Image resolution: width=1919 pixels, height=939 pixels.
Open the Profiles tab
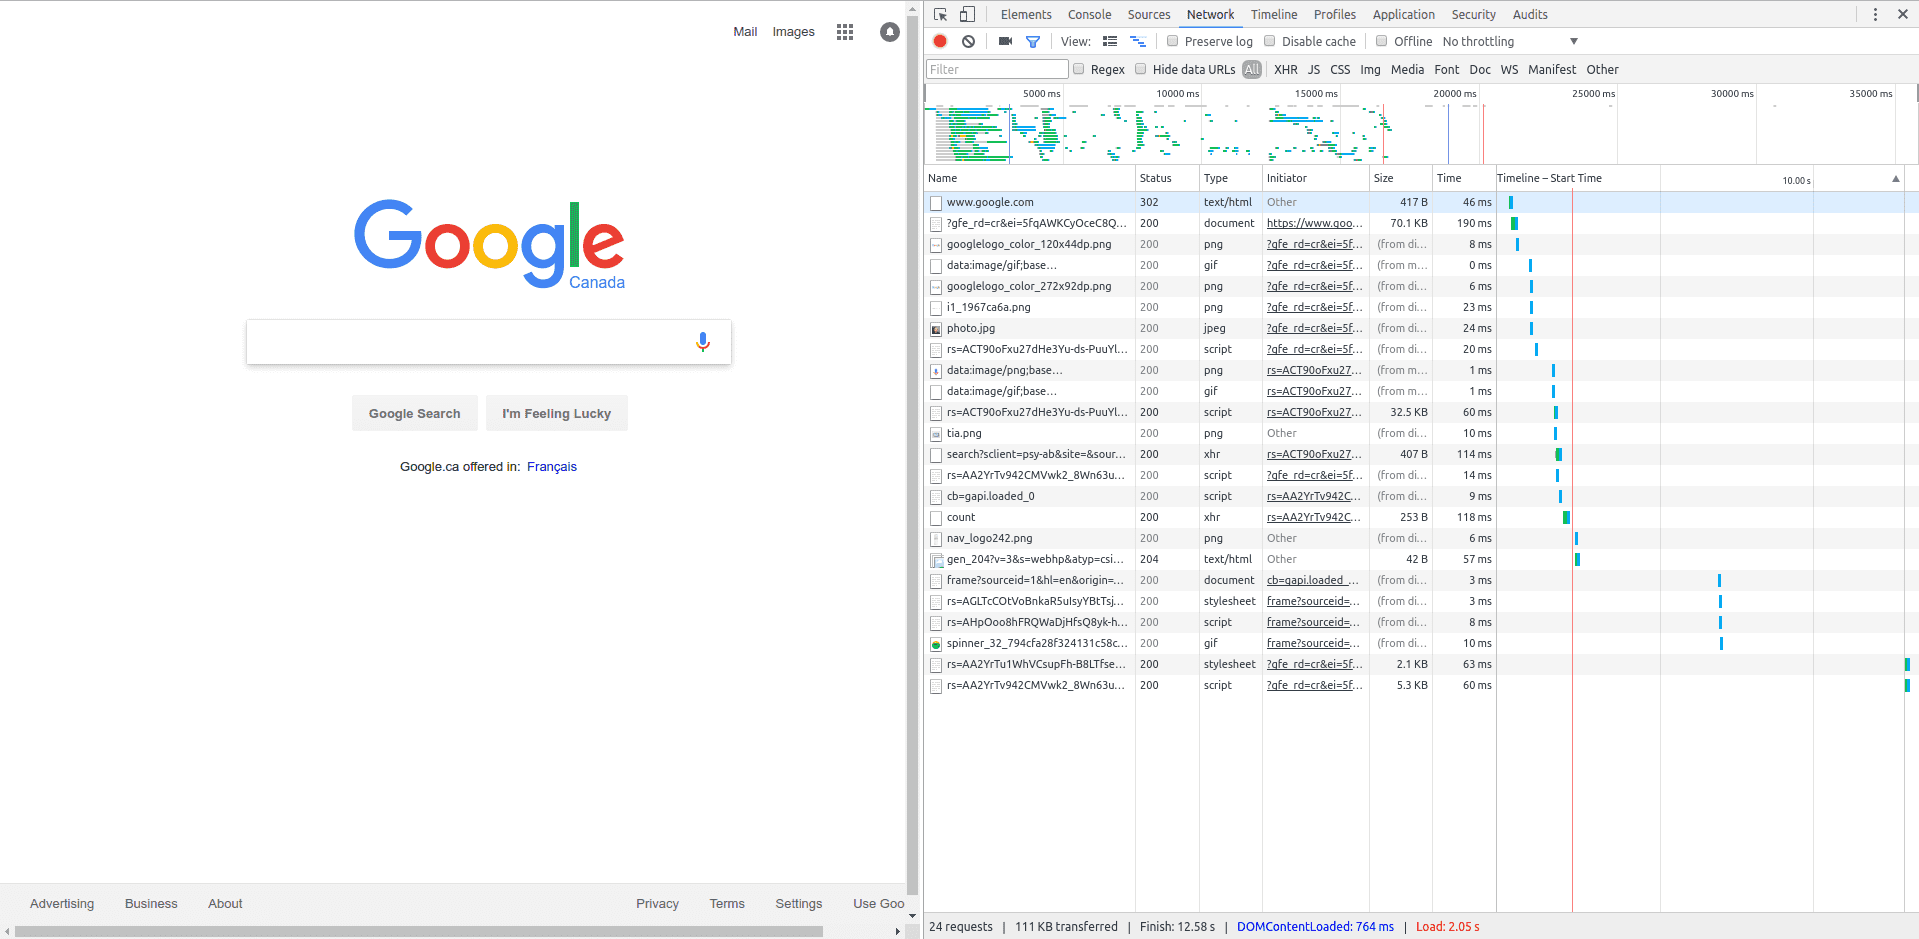tap(1335, 14)
